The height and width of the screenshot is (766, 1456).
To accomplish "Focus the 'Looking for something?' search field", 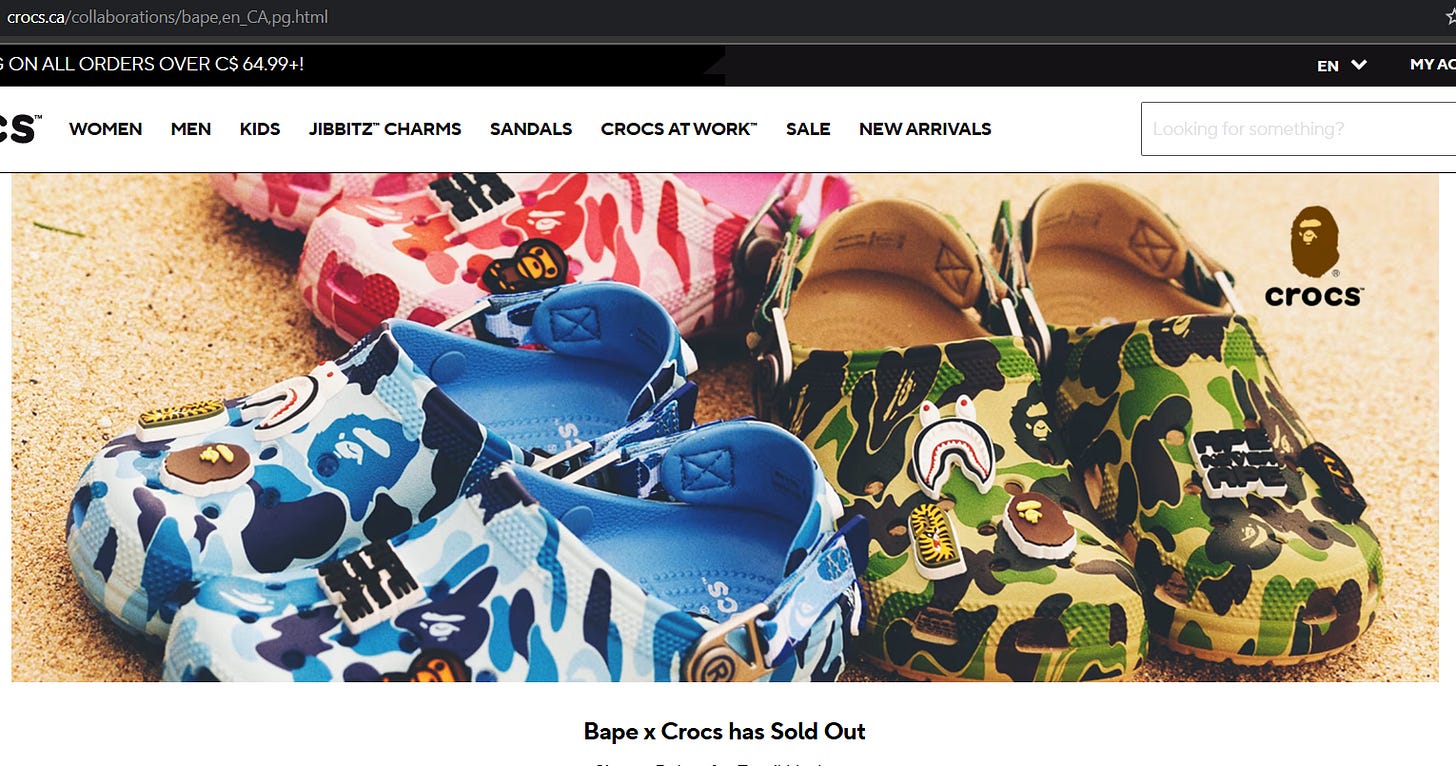I will 1298,129.
